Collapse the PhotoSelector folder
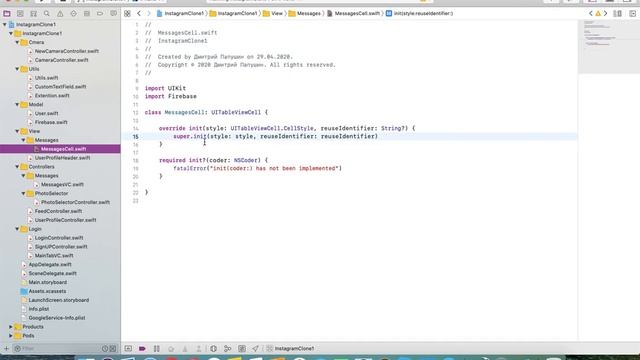The image size is (640, 360). pyautogui.click(x=23, y=193)
